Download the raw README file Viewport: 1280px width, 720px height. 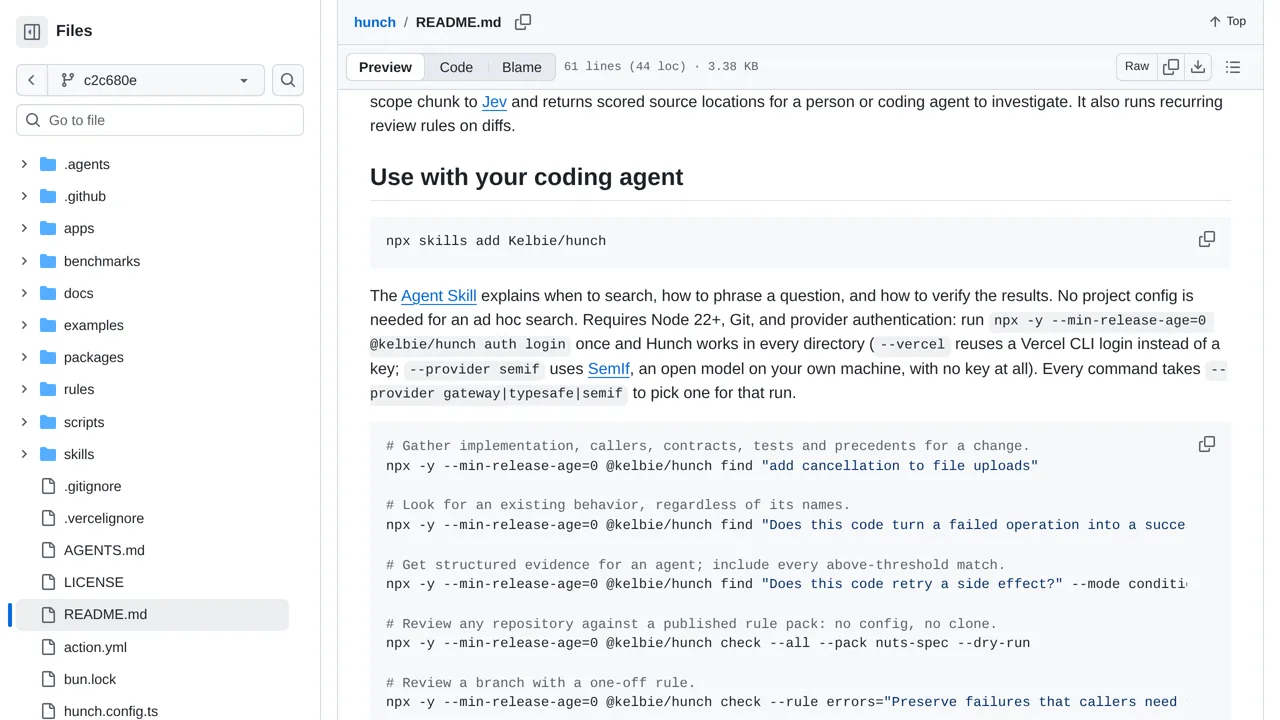[1198, 67]
